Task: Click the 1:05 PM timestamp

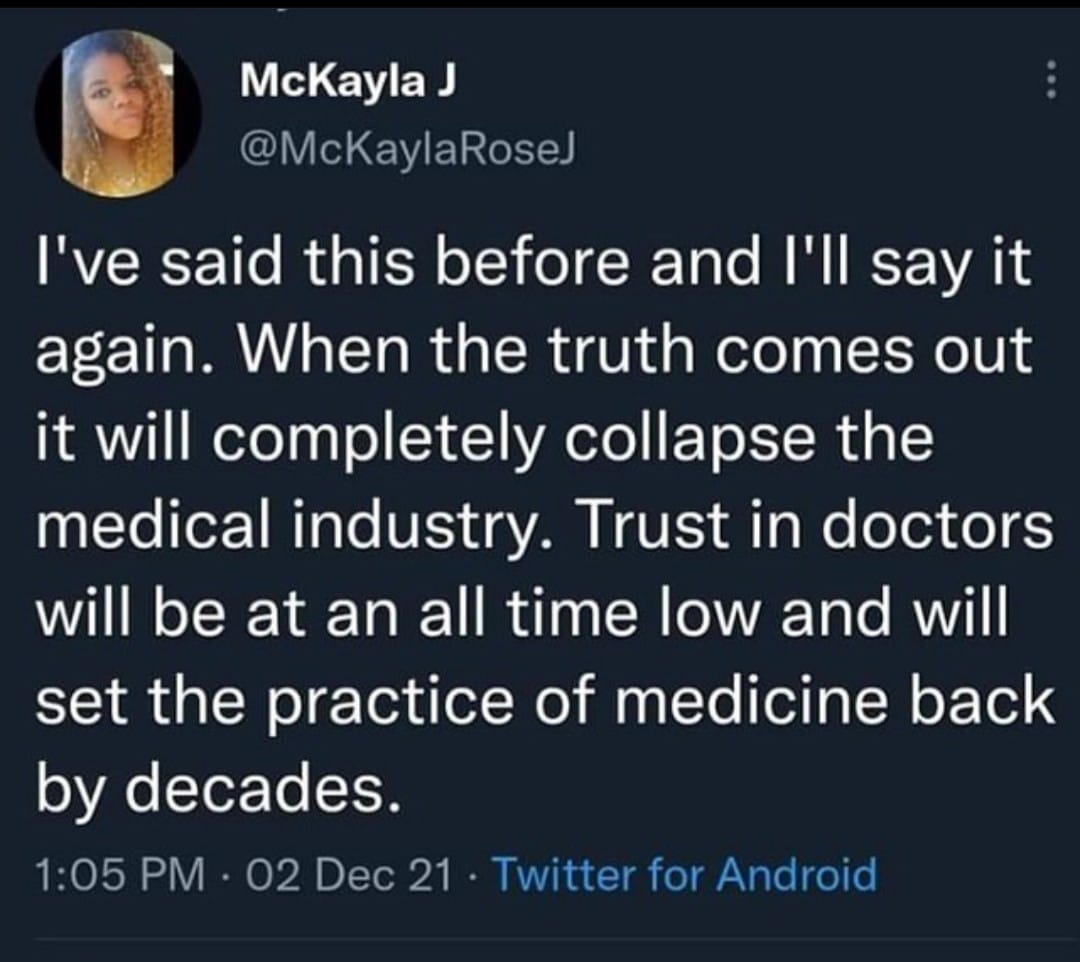Action: point(117,875)
